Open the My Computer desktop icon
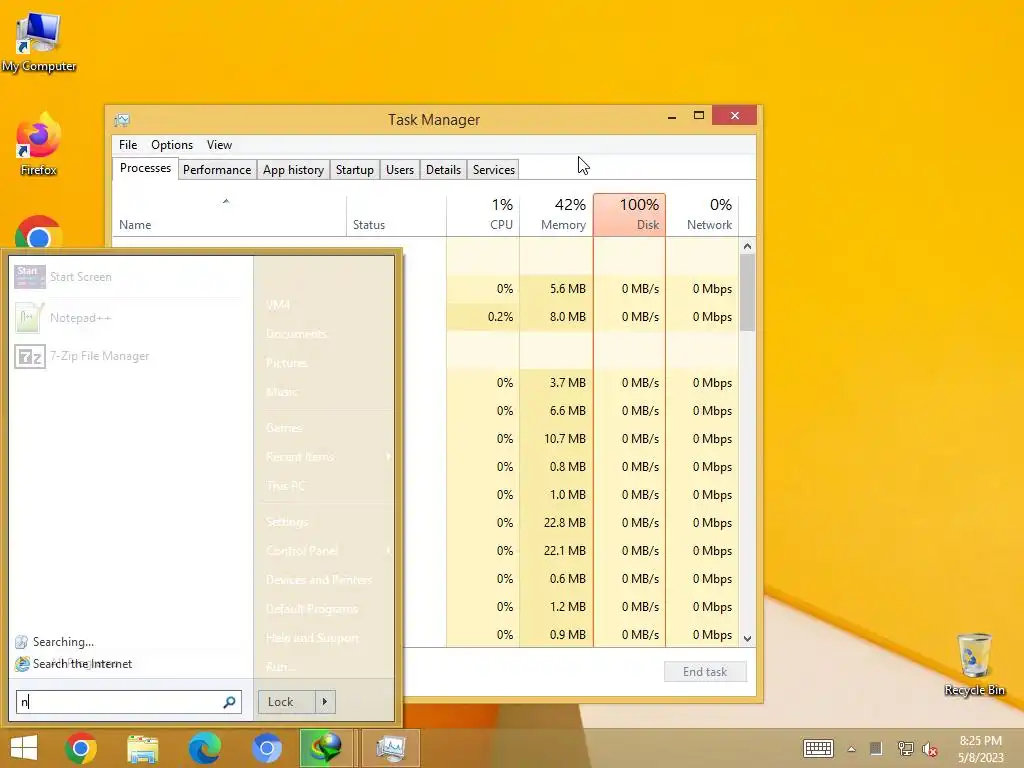Screen dimensions: 1024x768 pos(39,41)
